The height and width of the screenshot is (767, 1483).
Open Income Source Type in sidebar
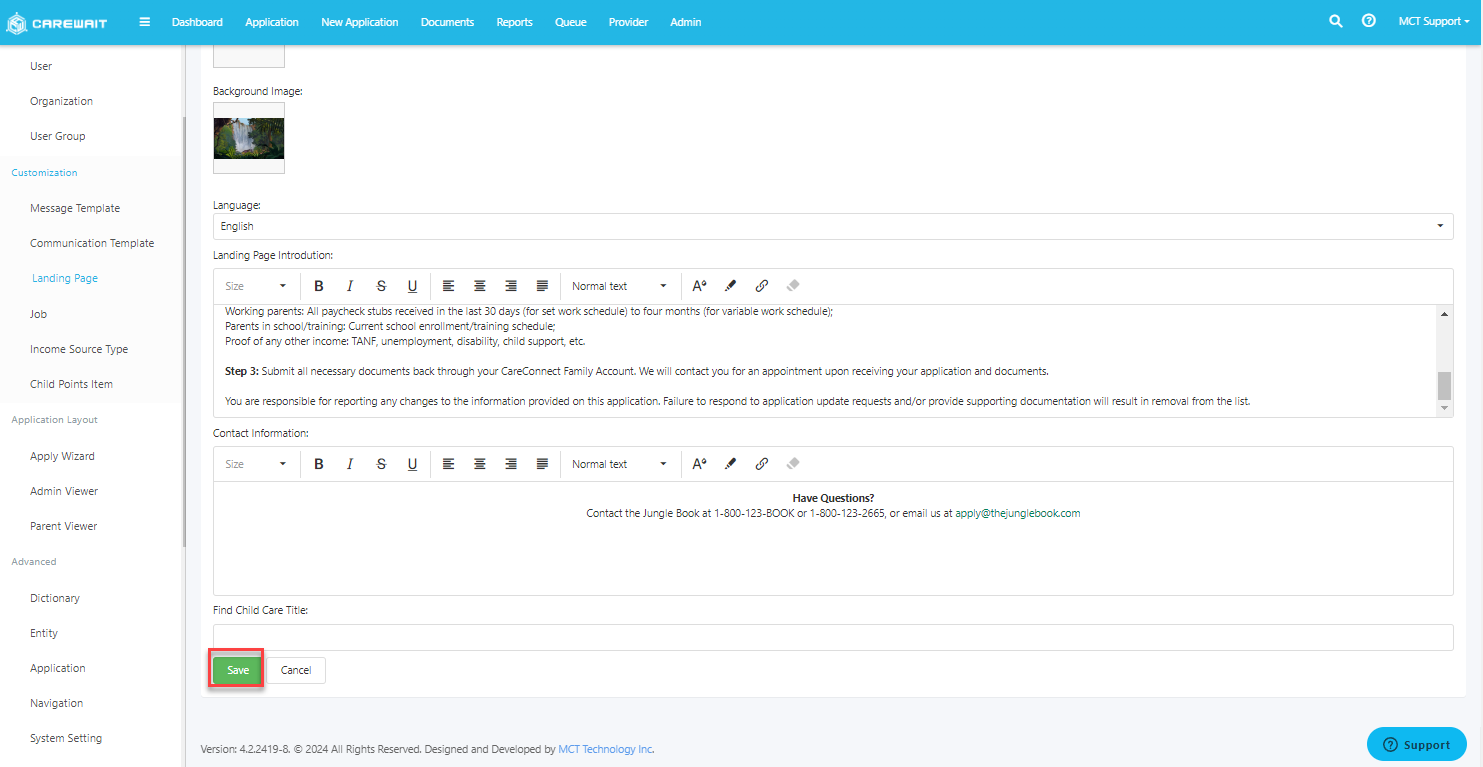[x=79, y=349]
